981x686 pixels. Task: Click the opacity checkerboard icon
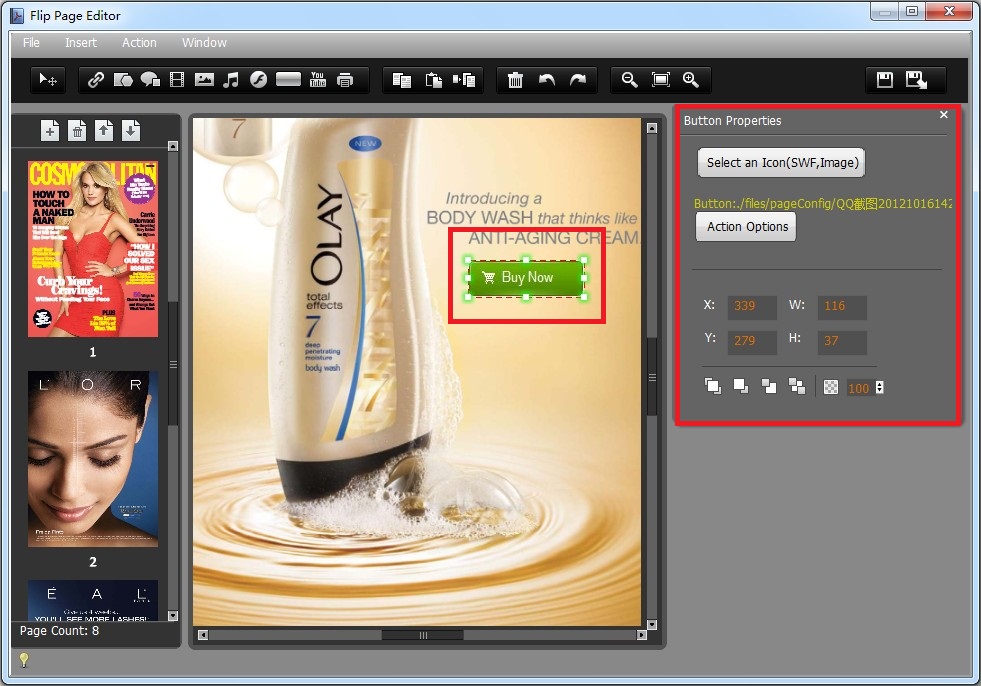(831, 387)
